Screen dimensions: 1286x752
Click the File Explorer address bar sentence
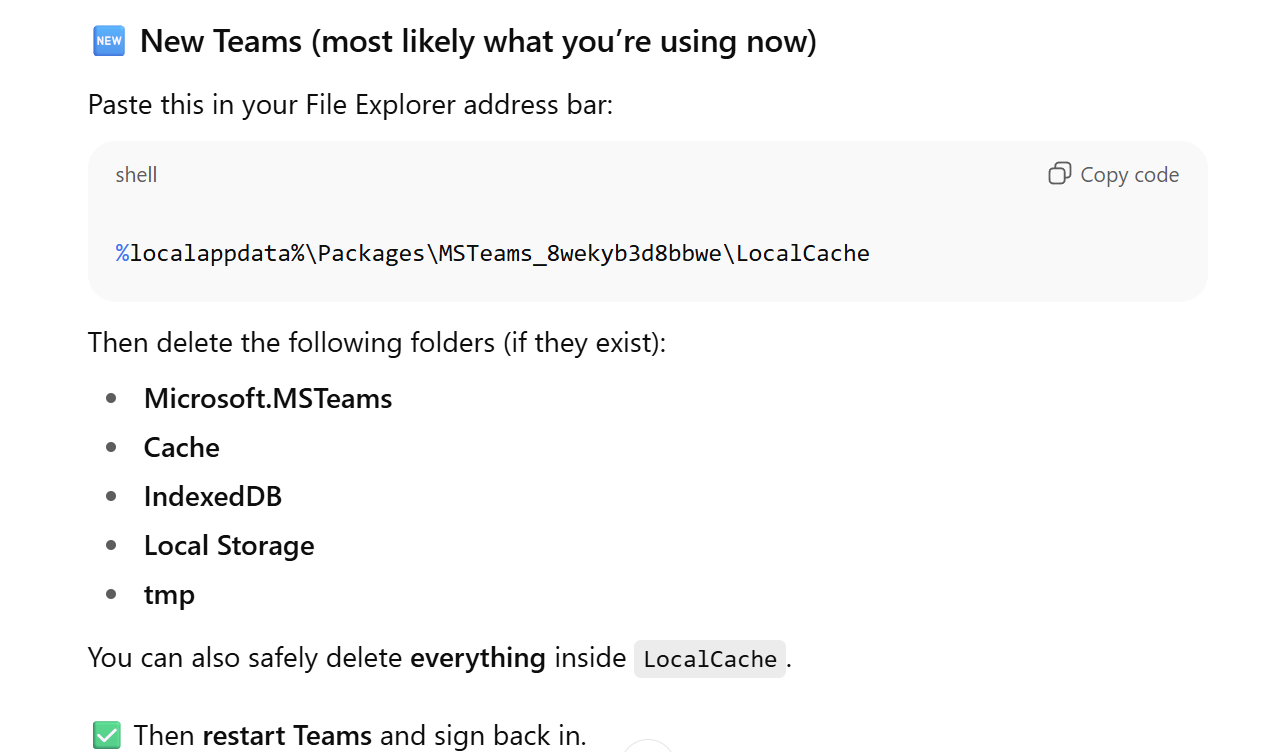(350, 104)
